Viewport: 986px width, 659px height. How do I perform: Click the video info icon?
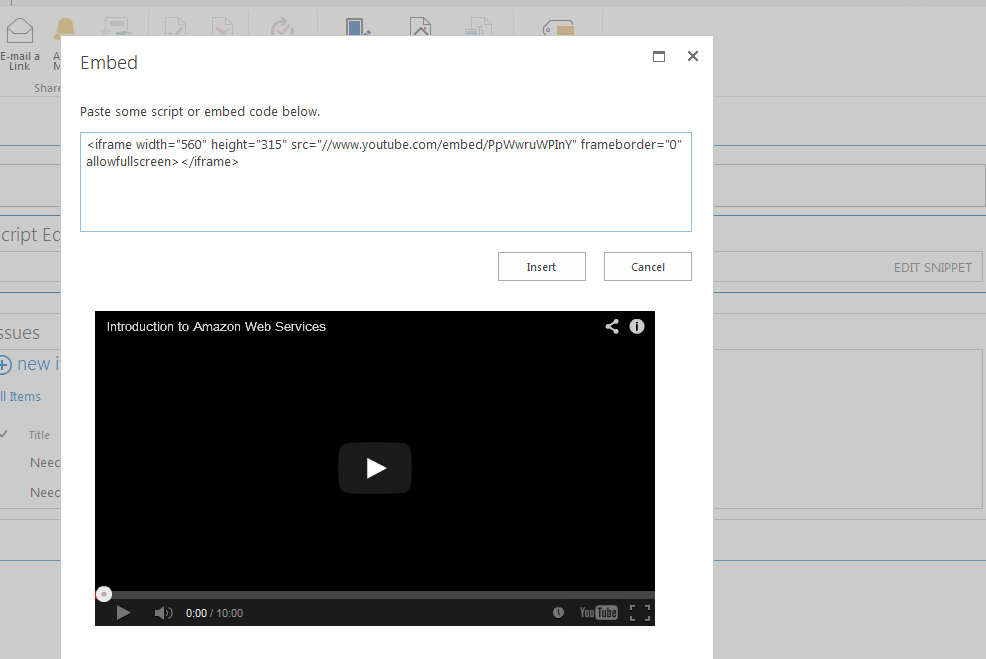(x=637, y=326)
